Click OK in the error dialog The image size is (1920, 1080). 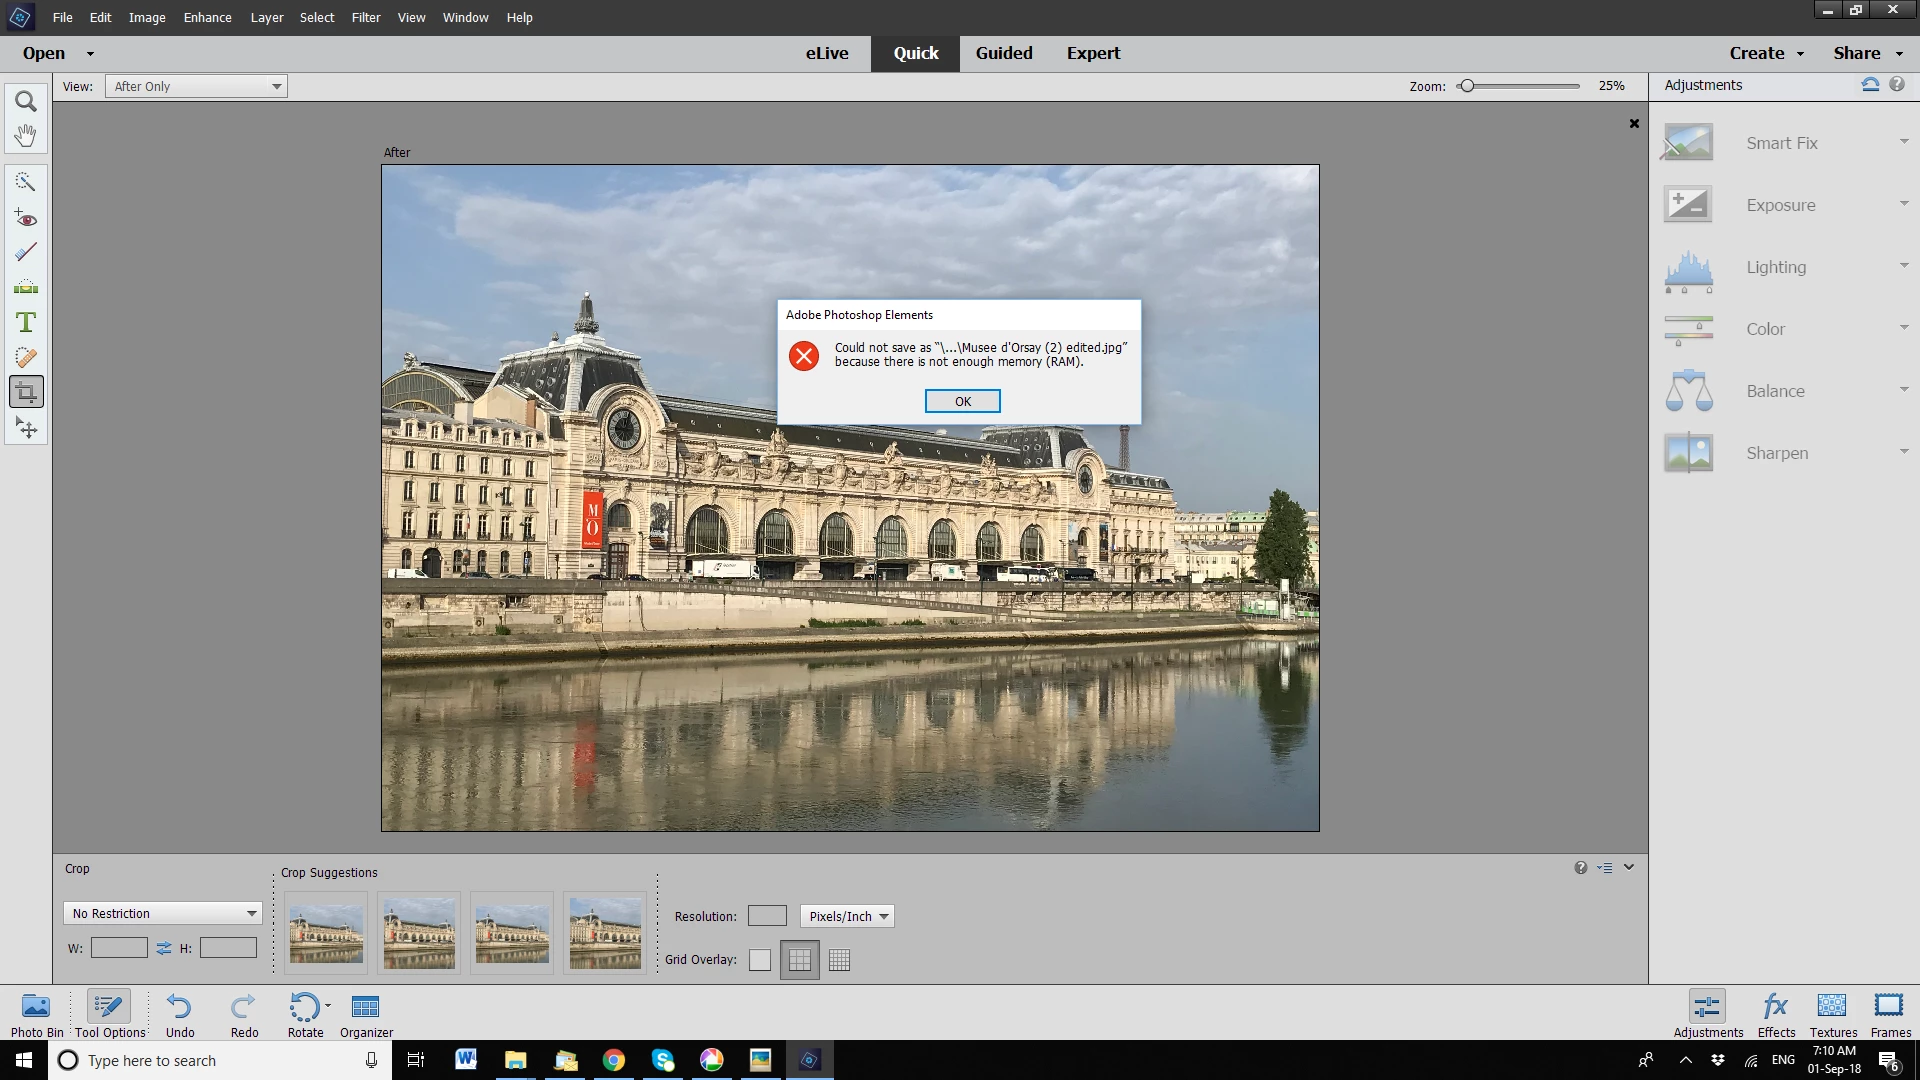(962, 401)
